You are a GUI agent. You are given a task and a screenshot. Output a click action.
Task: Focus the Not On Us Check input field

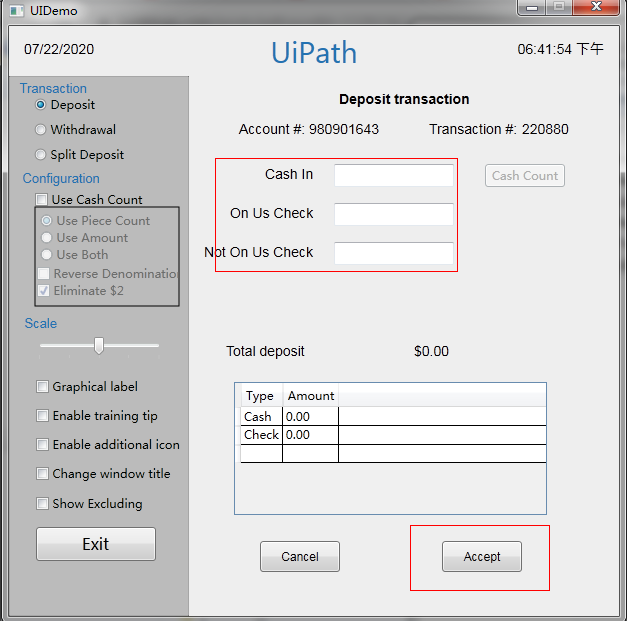tap(394, 253)
